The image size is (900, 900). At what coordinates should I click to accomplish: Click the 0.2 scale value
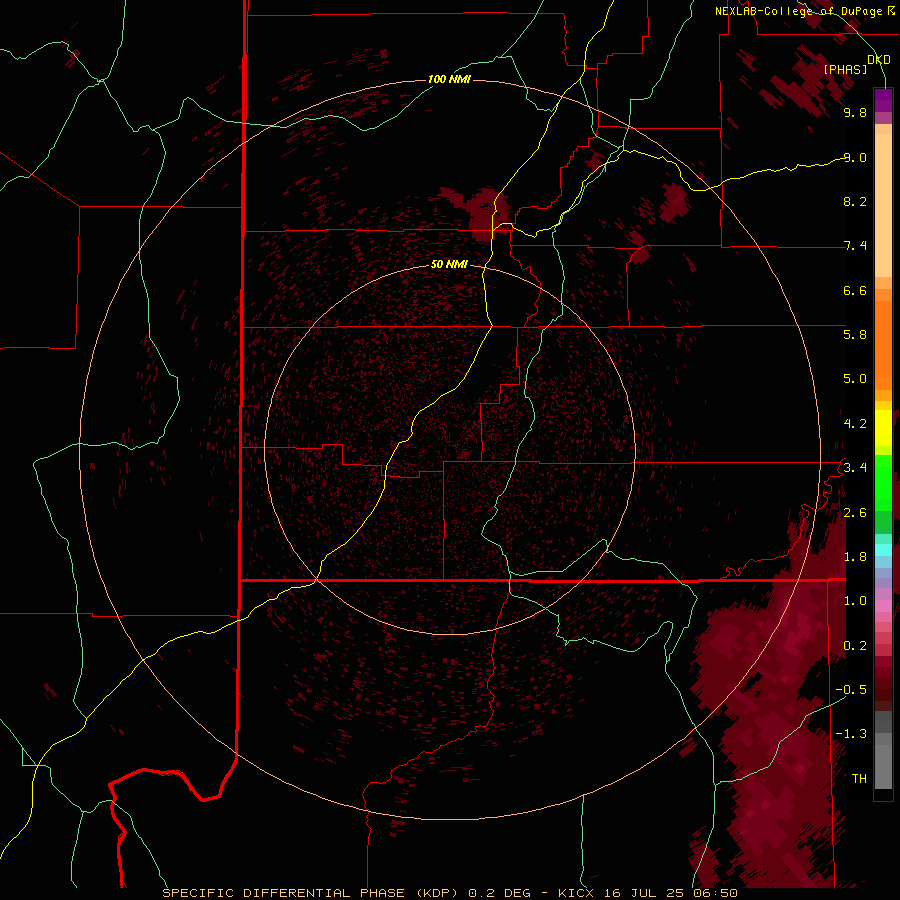(855, 645)
